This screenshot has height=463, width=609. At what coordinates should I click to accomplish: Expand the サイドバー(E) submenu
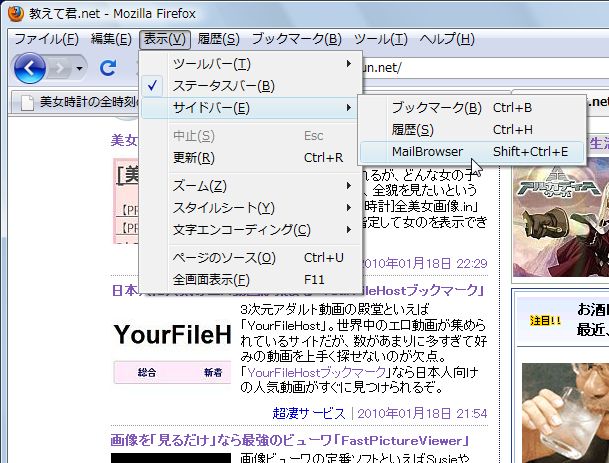coord(251,108)
